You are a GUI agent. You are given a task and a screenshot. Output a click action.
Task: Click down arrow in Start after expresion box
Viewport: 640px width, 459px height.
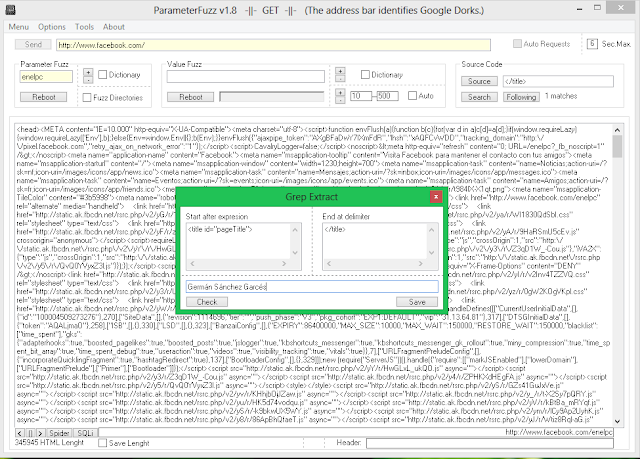click(x=295, y=253)
